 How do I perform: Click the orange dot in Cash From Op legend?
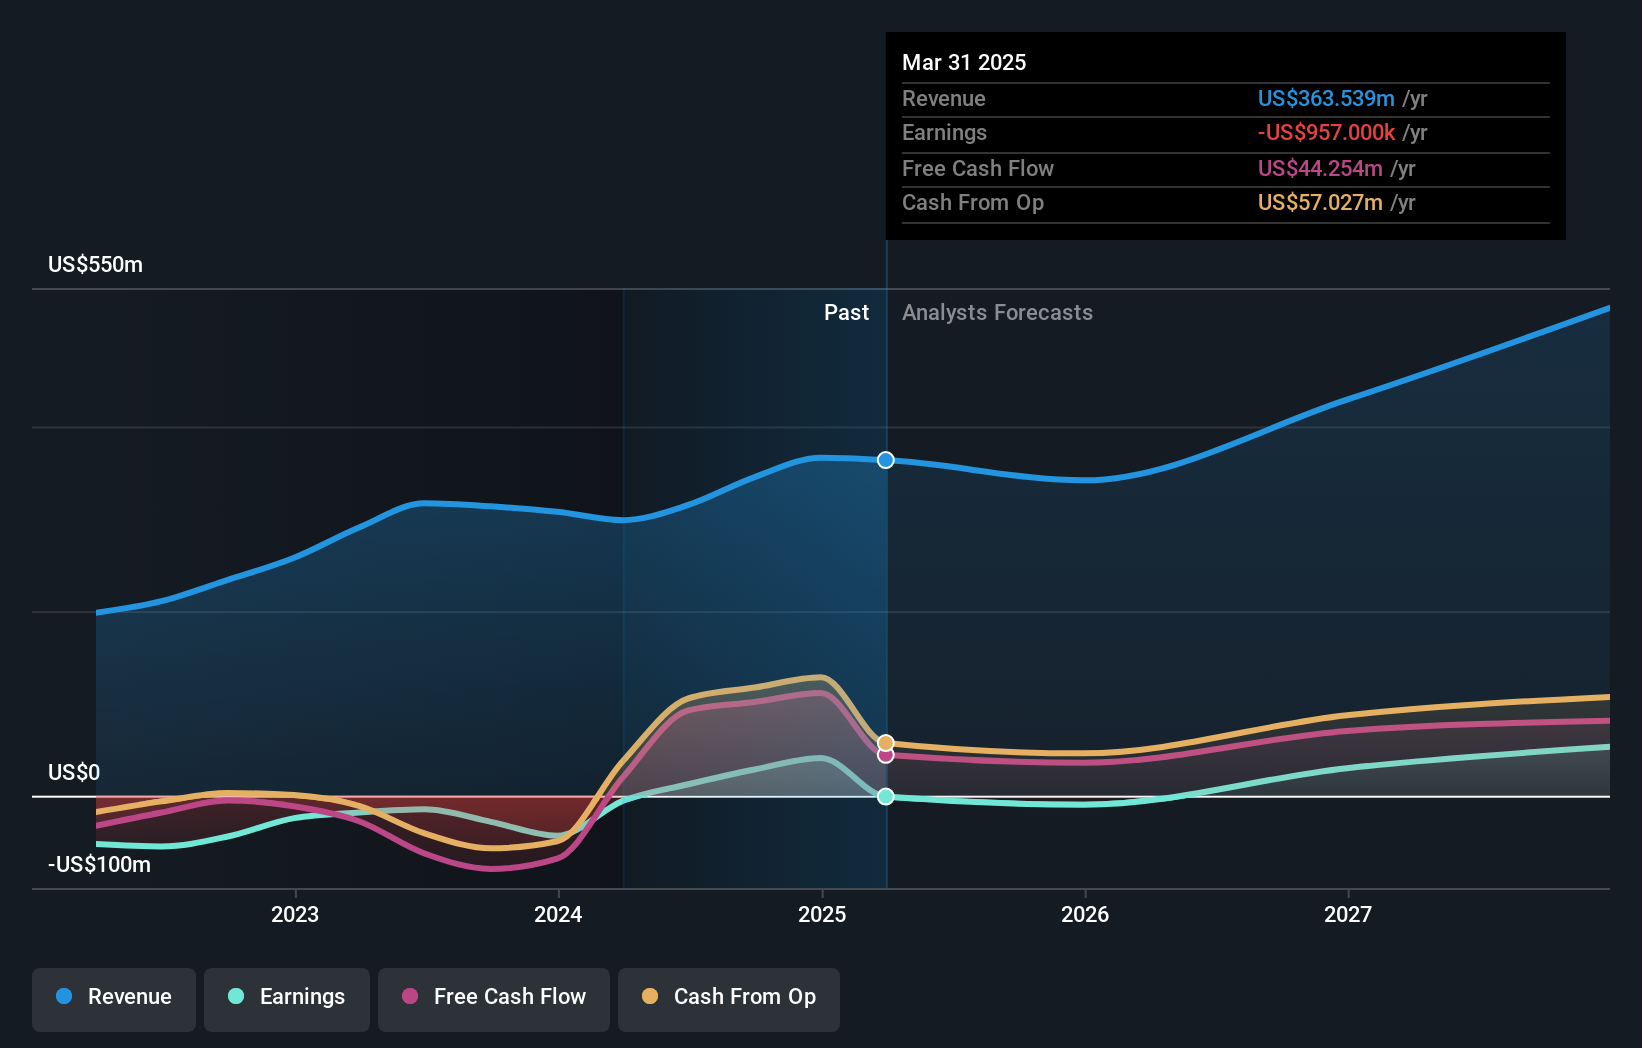coord(650,996)
